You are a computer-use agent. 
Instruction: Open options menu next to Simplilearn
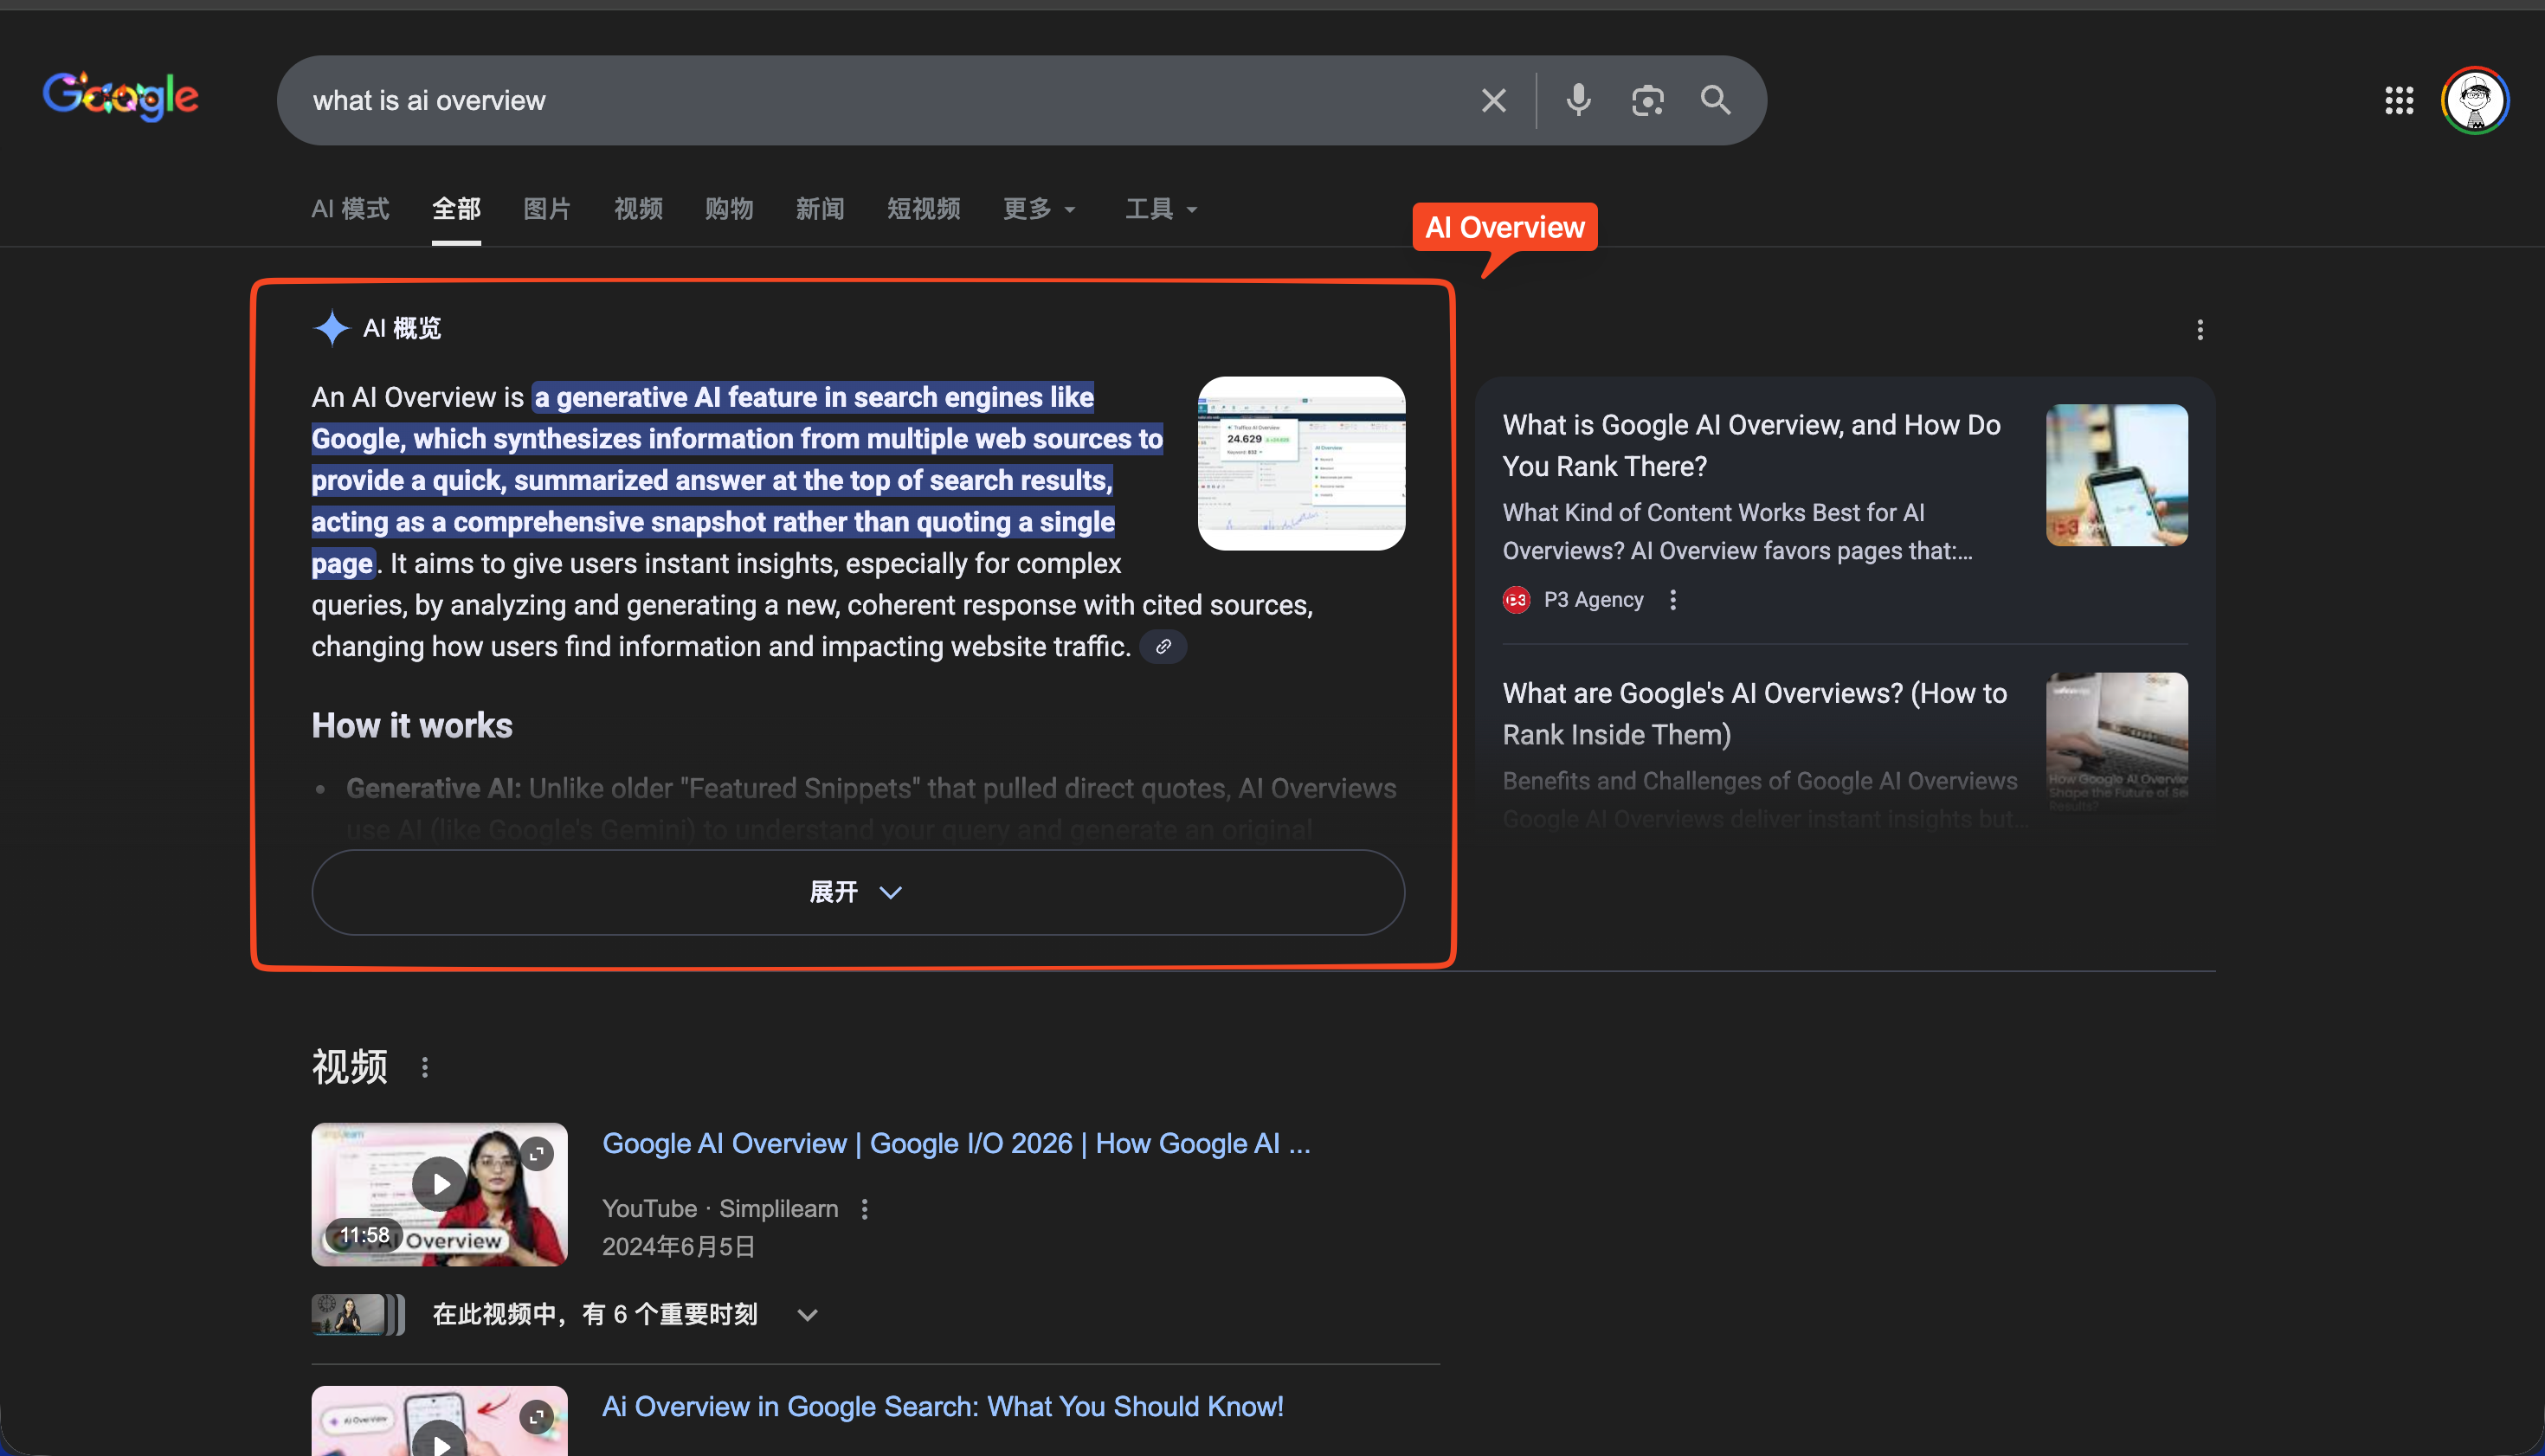[x=865, y=1209]
